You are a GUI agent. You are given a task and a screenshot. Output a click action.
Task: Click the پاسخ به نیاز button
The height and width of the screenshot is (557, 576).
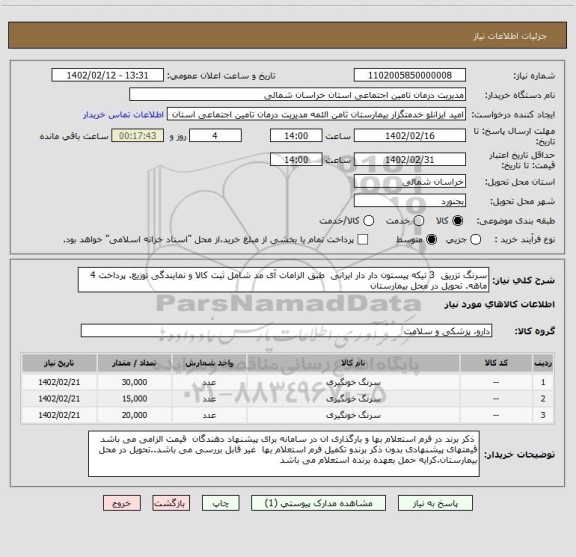(x=435, y=503)
